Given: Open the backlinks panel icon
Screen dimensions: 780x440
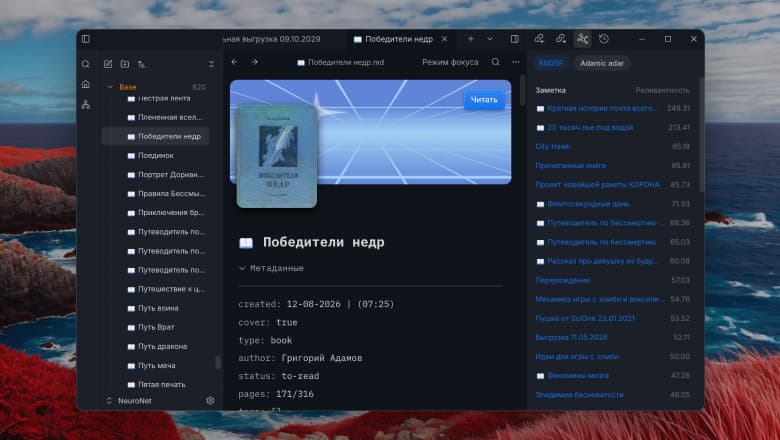Looking at the screenshot, I should pyautogui.click(x=539, y=39).
